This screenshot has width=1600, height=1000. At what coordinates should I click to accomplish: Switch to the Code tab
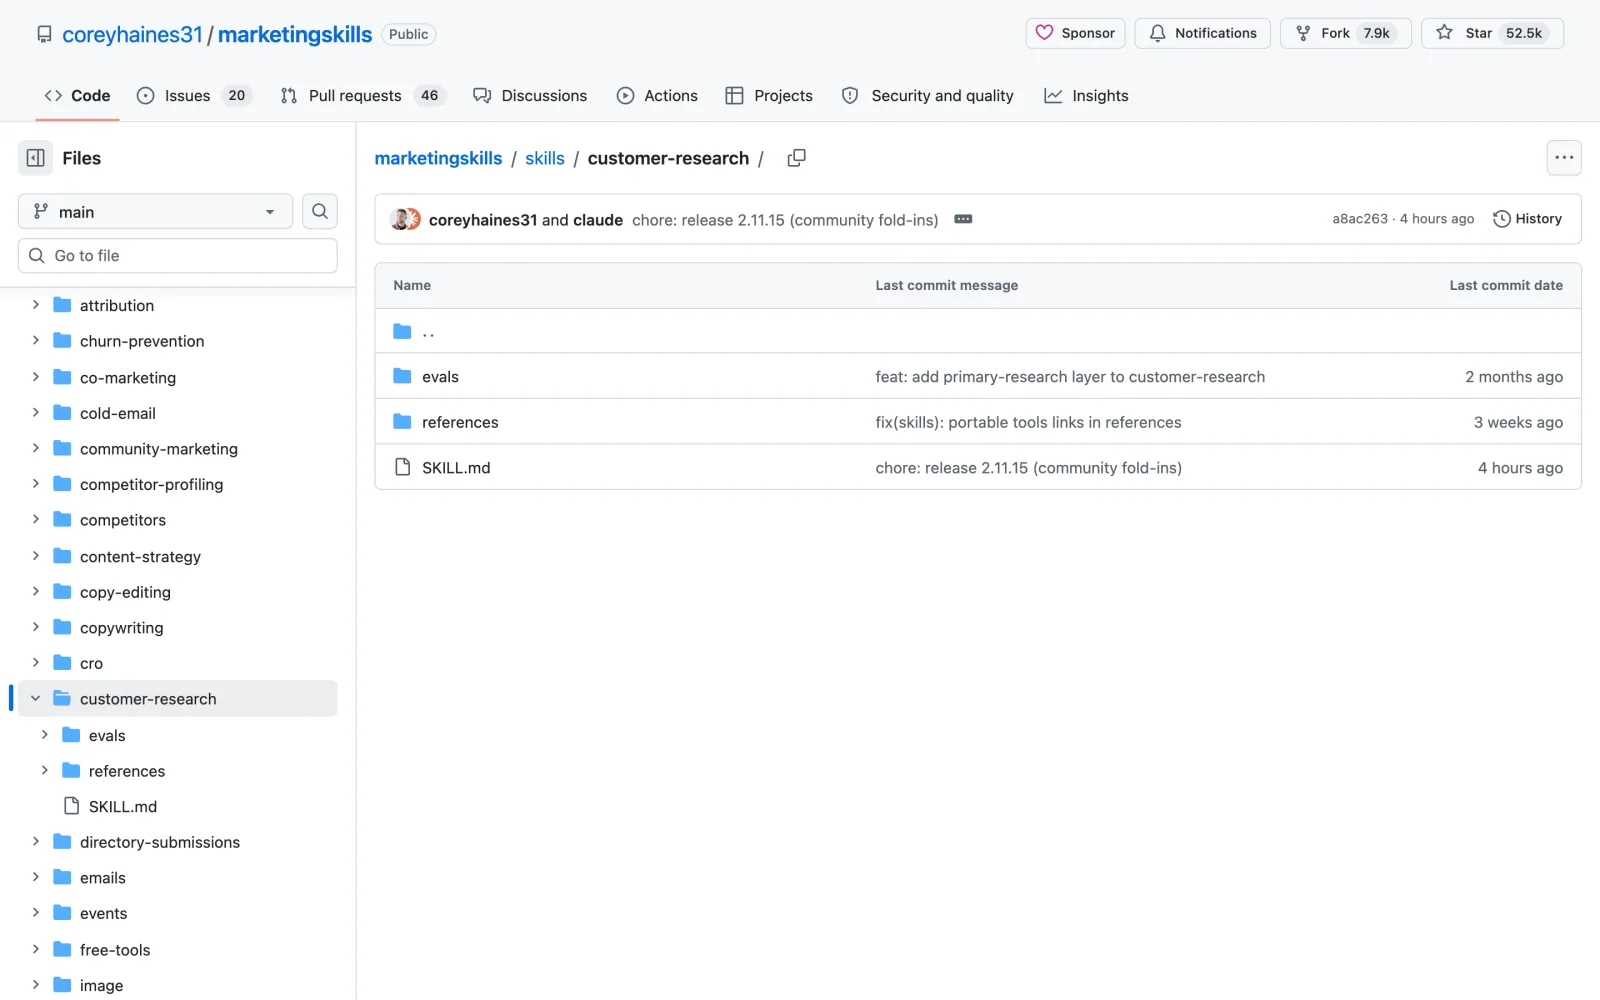coord(77,95)
